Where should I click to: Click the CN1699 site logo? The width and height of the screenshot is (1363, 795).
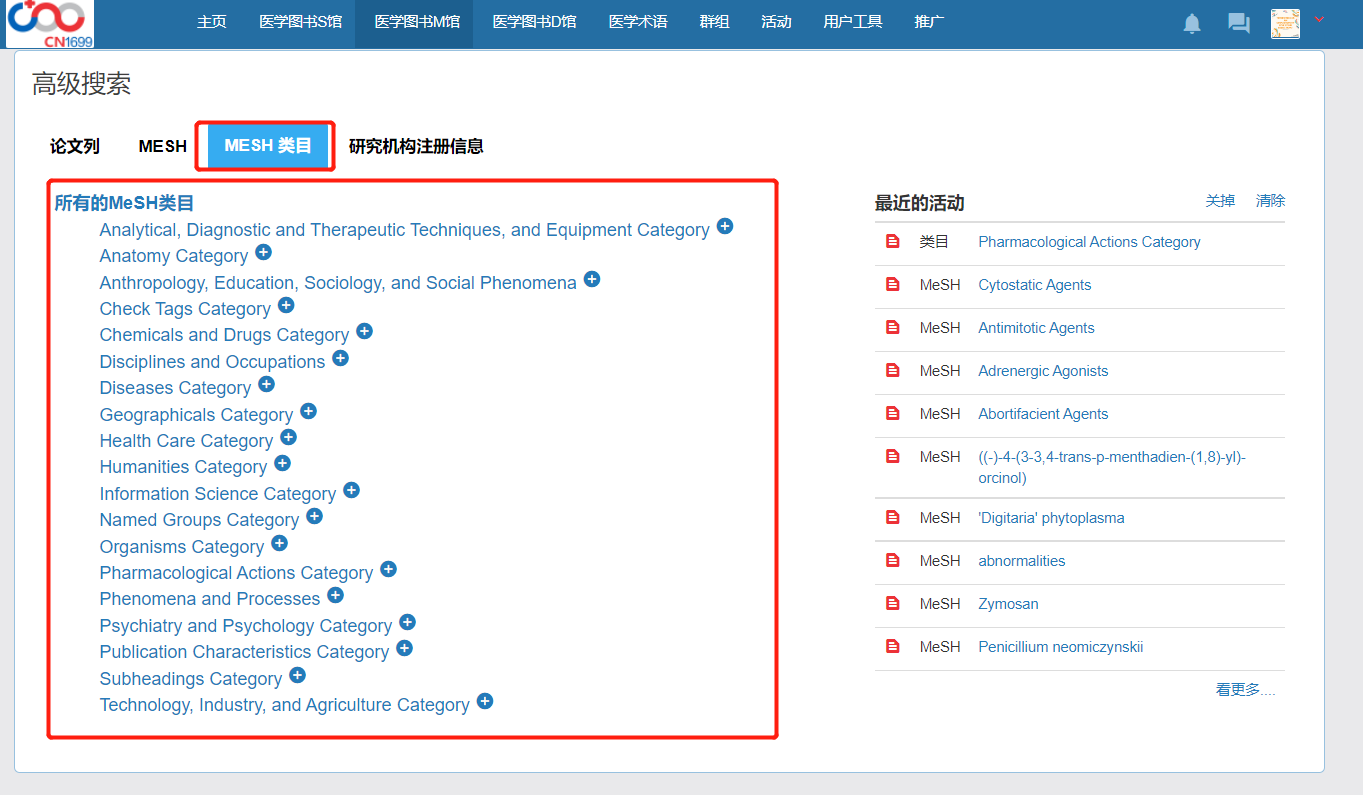point(50,24)
